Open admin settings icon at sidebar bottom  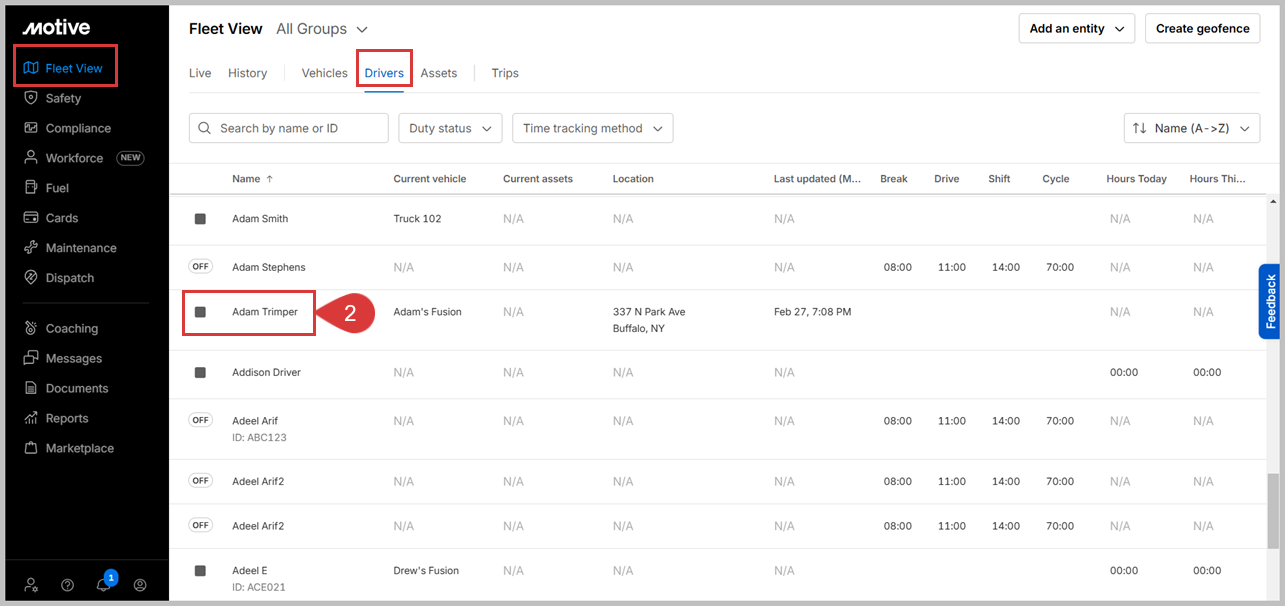tap(32, 585)
